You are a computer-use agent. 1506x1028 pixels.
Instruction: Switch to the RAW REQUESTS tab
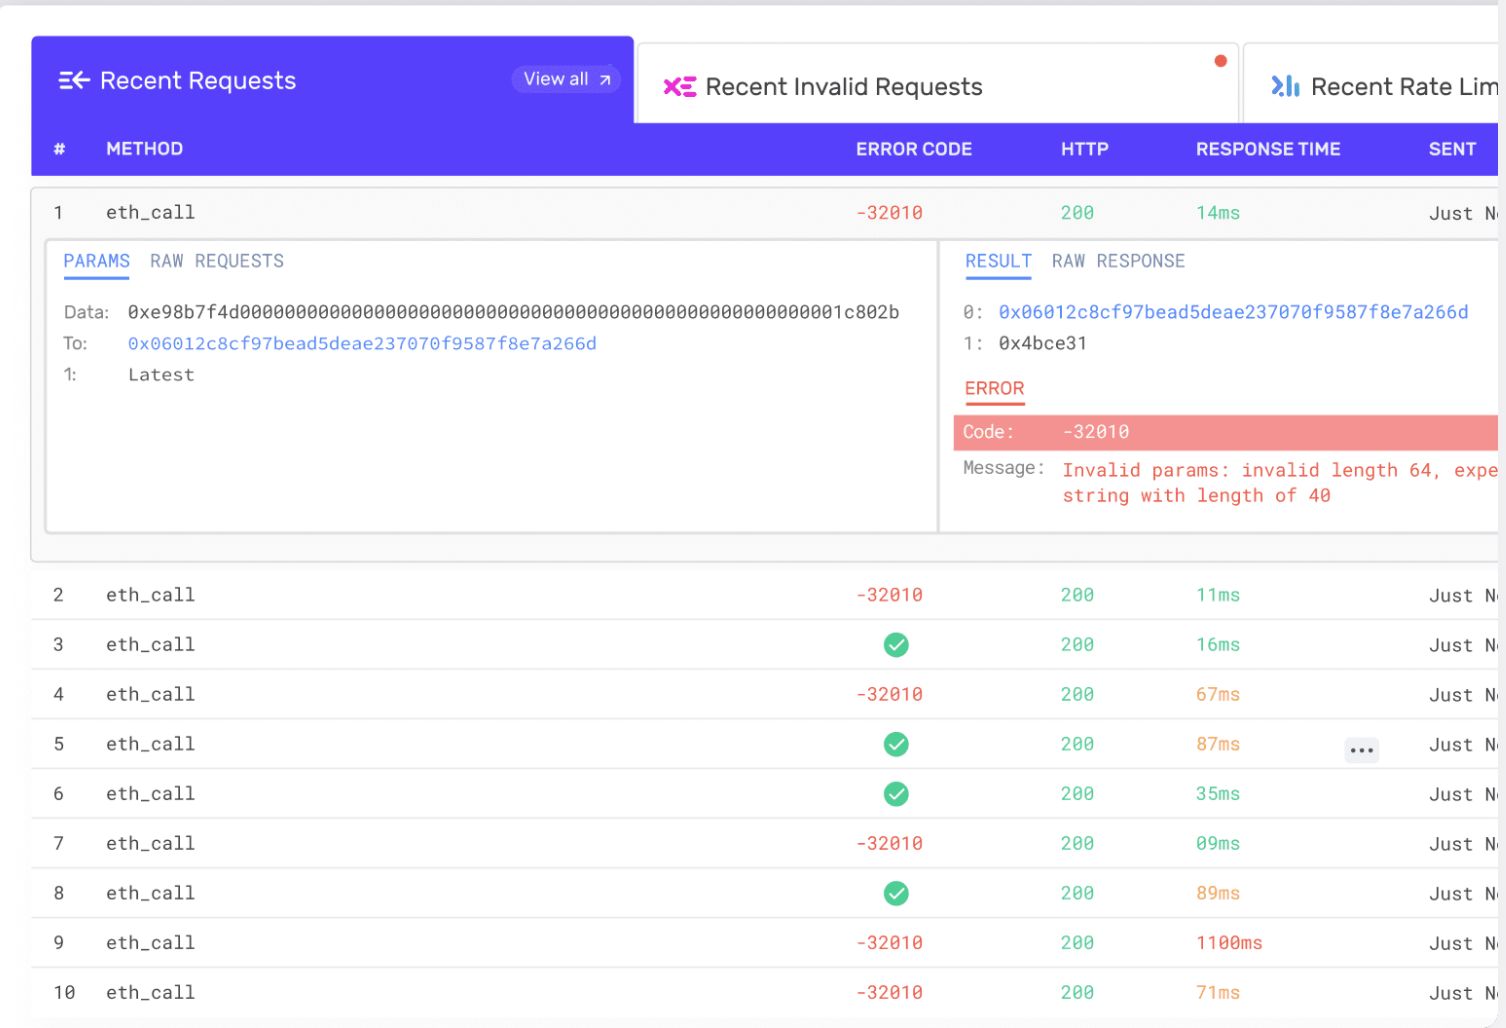(x=217, y=261)
